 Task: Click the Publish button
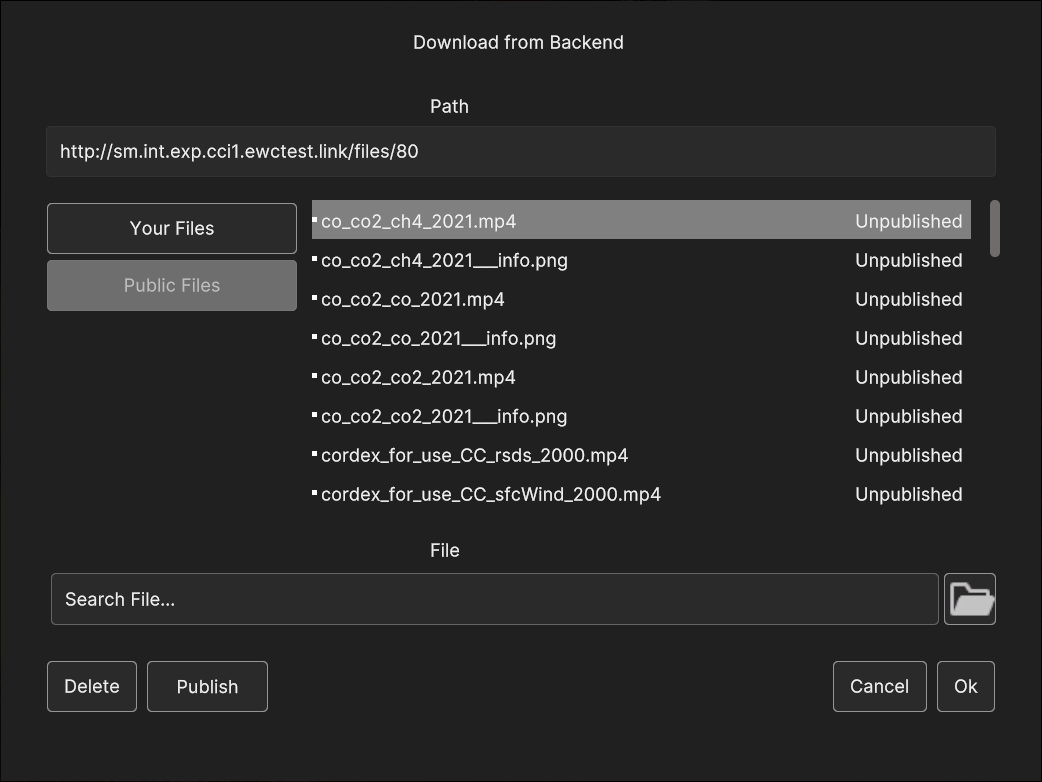[207, 686]
